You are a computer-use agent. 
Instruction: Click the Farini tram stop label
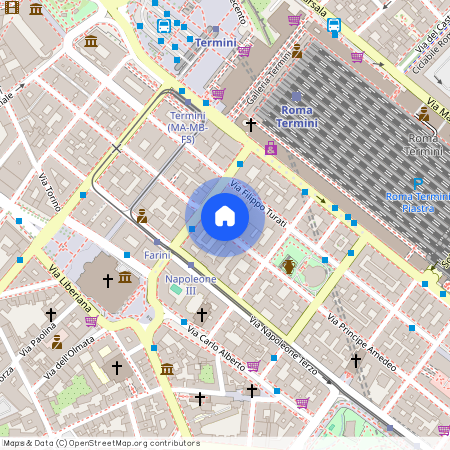pyautogui.click(x=157, y=255)
